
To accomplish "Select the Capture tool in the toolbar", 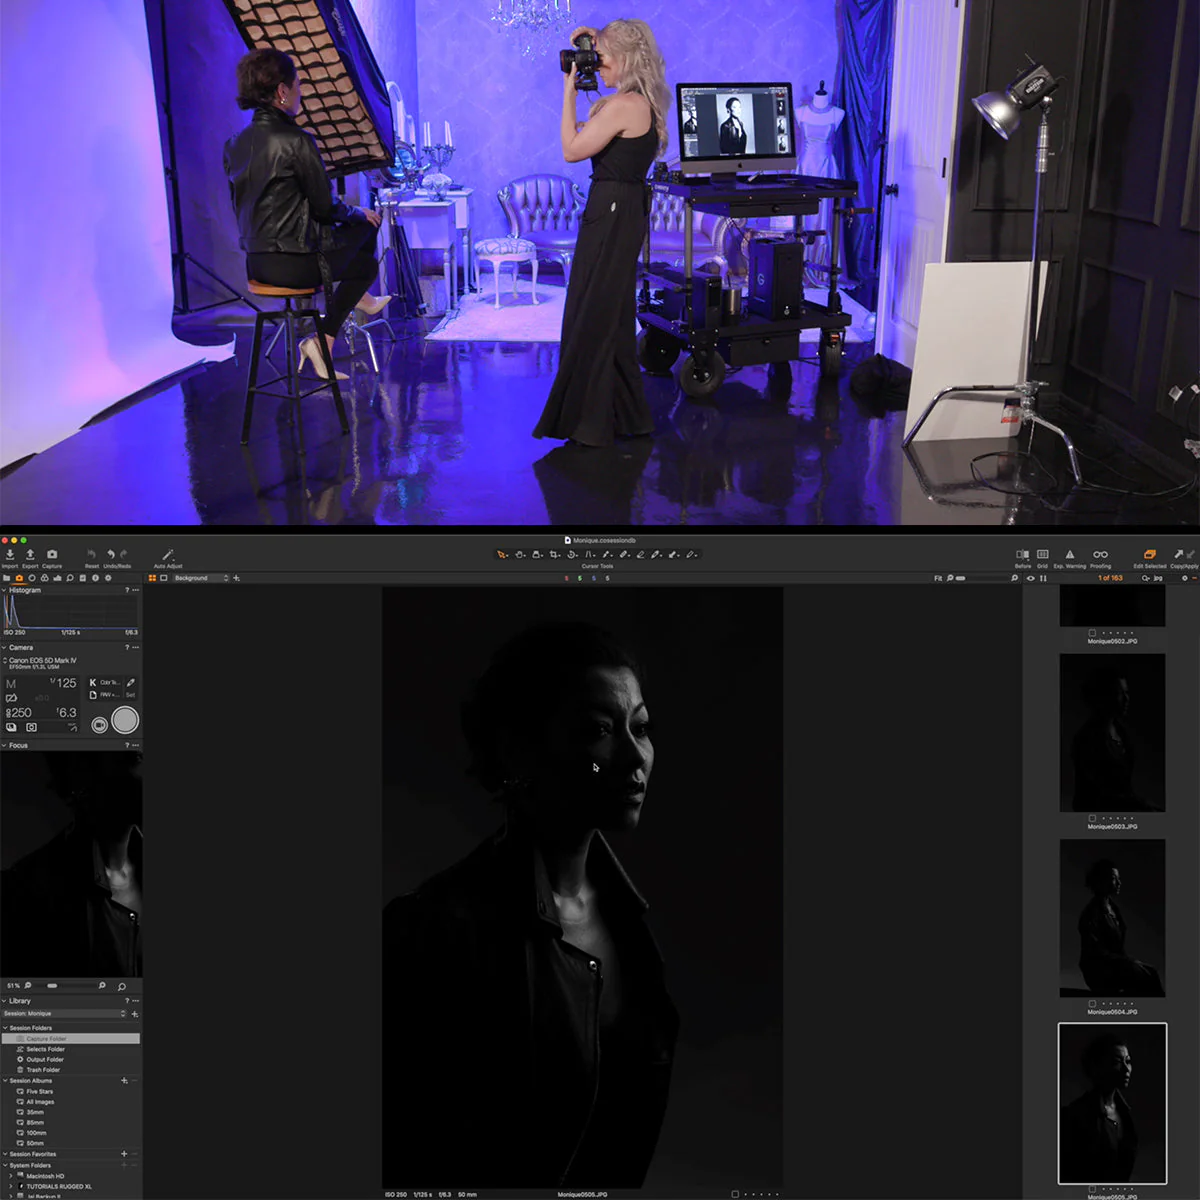I will tap(52, 555).
